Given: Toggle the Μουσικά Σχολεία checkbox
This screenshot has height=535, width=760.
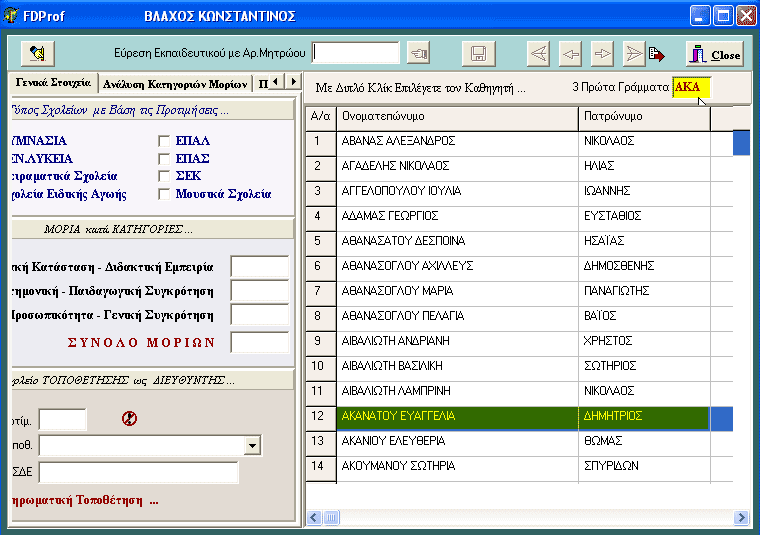Looking at the screenshot, I should click(x=164, y=194).
